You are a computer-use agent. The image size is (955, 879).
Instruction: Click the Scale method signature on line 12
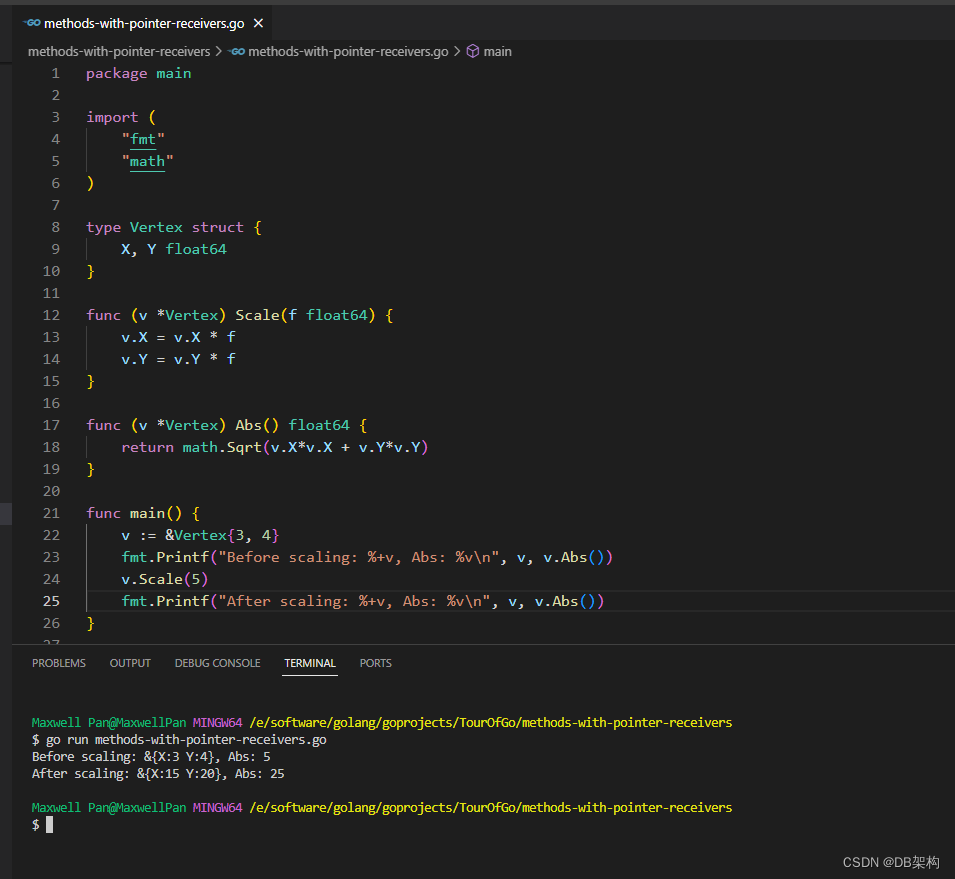coord(239,316)
